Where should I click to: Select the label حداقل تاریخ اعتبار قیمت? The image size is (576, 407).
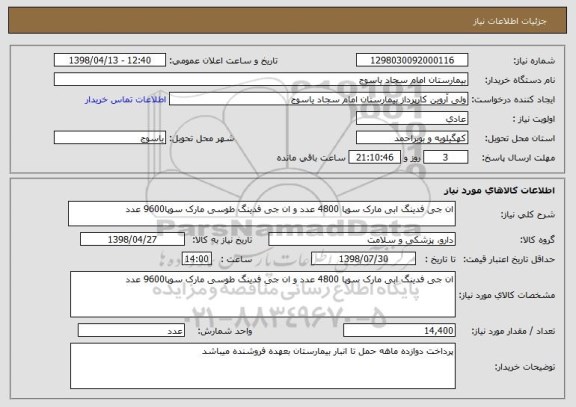(x=509, y=259)
